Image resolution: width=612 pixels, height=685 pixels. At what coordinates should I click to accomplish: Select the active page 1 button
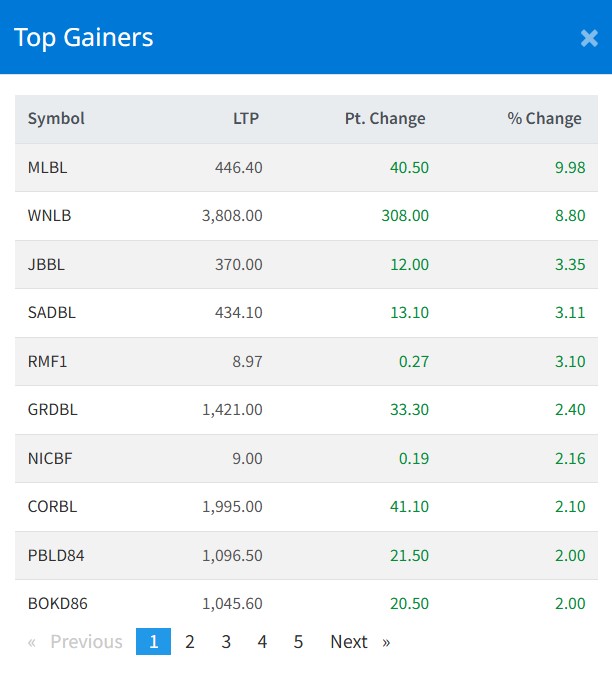click(153, 642)
